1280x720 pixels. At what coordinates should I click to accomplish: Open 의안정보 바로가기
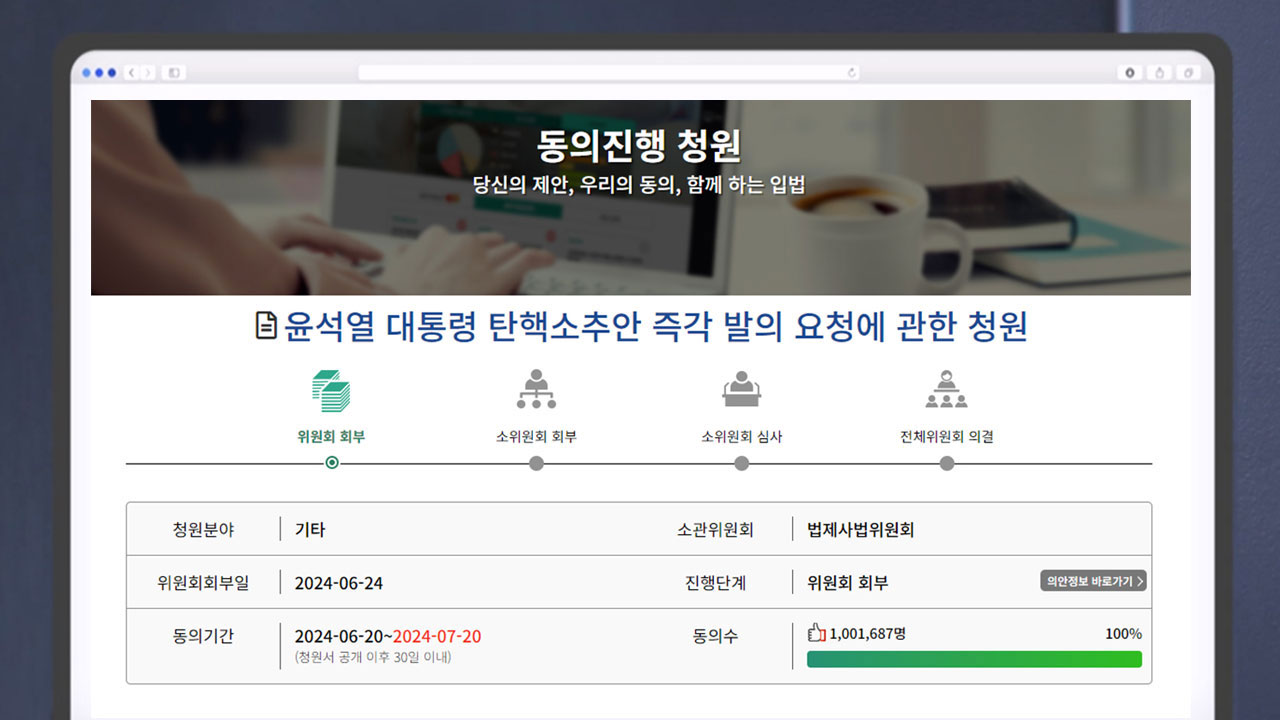click(1092, 581)
